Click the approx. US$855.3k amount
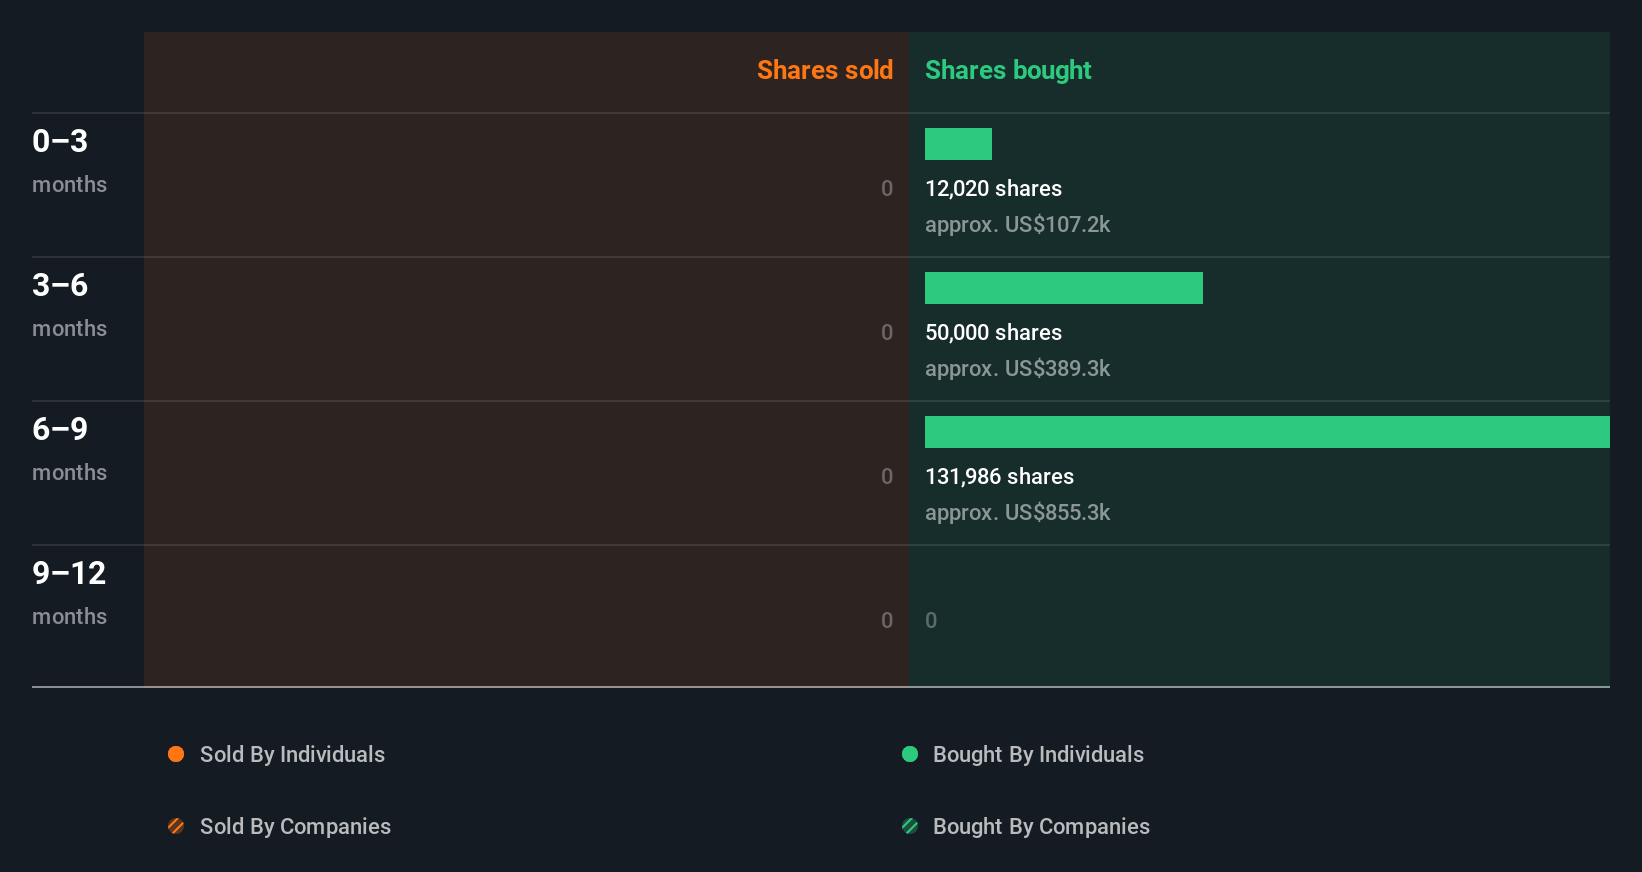1642x872 pixels. point(1017,512)
